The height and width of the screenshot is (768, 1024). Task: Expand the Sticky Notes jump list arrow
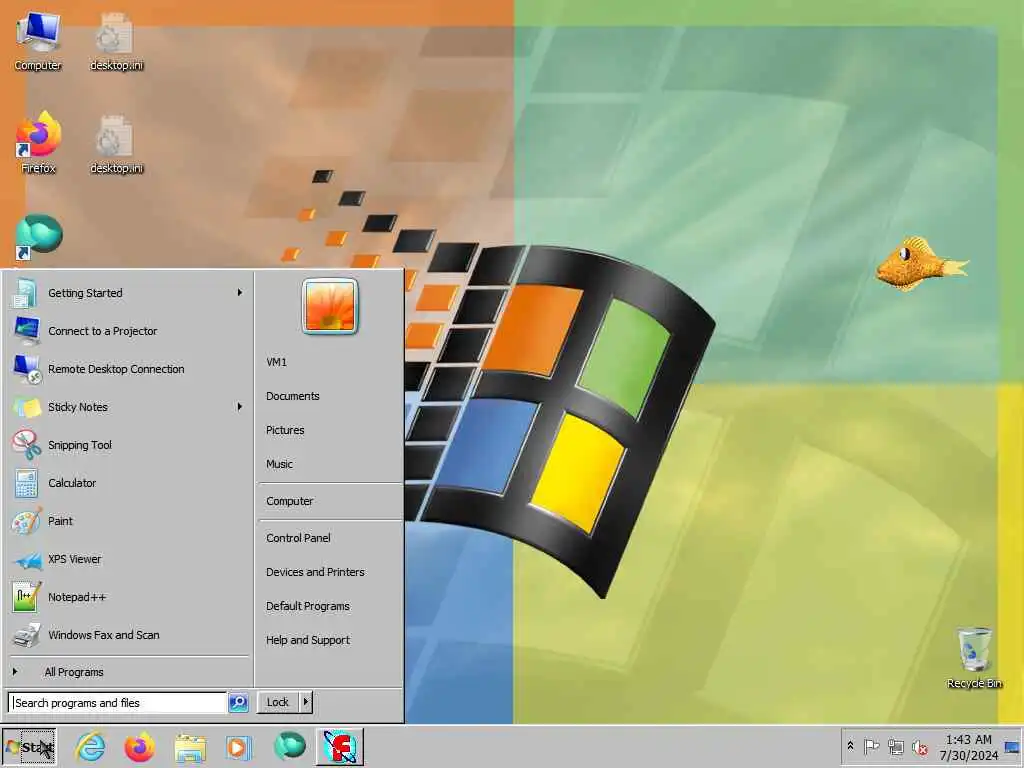pos(240,407)
